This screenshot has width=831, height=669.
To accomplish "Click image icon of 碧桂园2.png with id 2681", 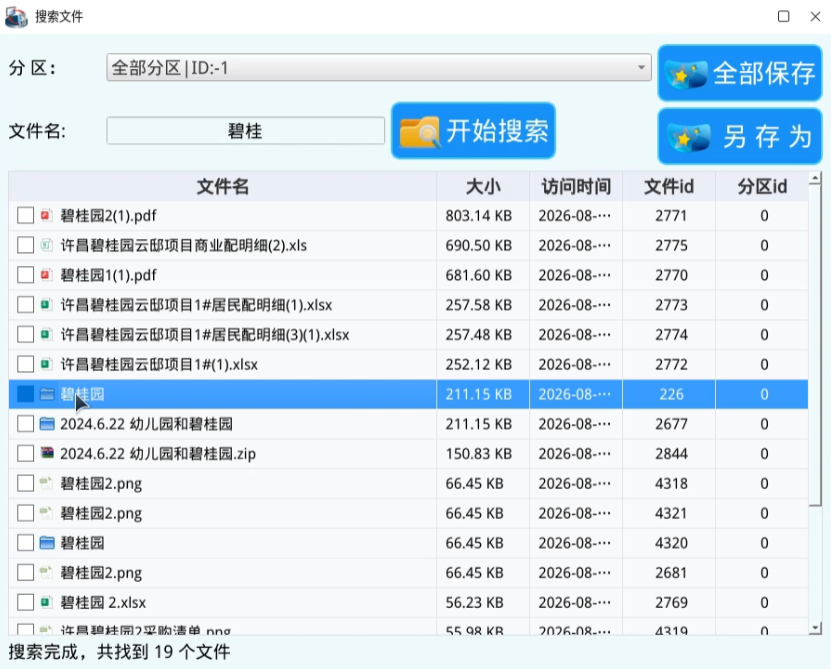I will click(47, 572).
